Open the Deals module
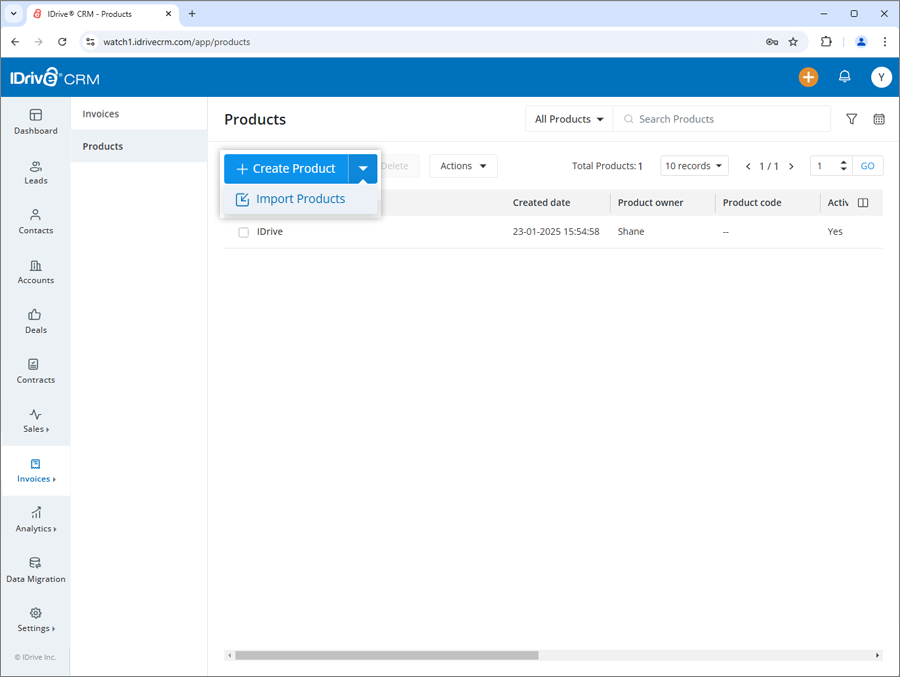Viewport: 900px width, 677px height. pyautogui.click(x=35, y=321)
